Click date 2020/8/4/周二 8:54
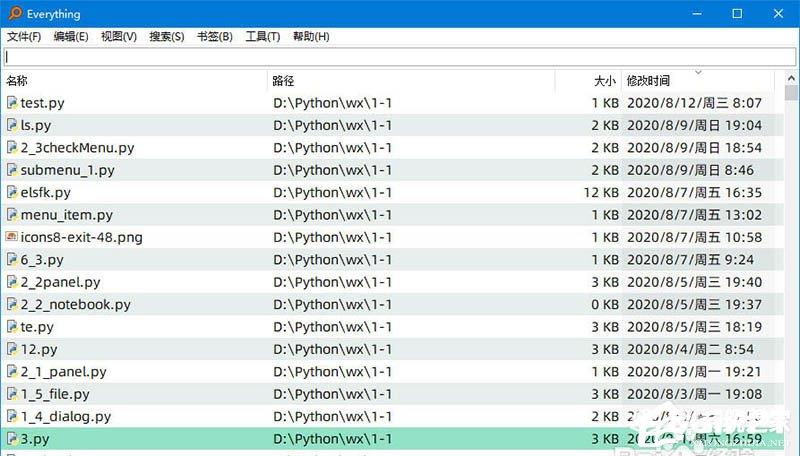Viewport: 800px width, 456px height. click(x=690, y=349)
